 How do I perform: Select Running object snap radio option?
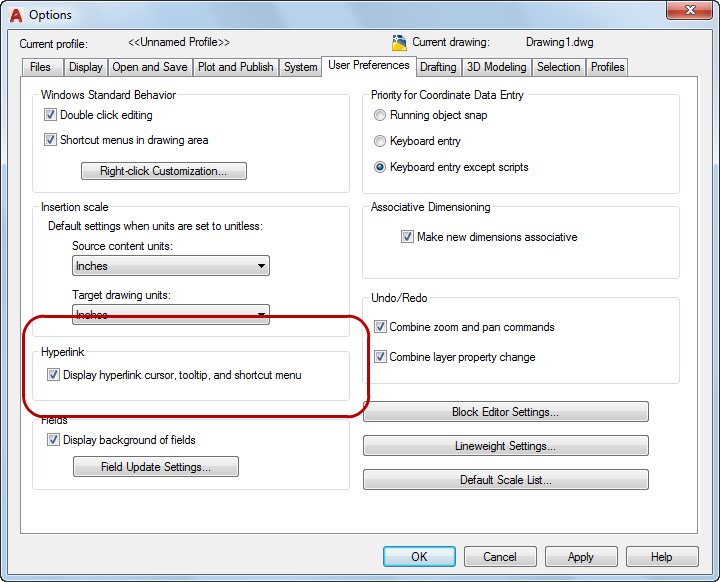[x=380, y=115]
